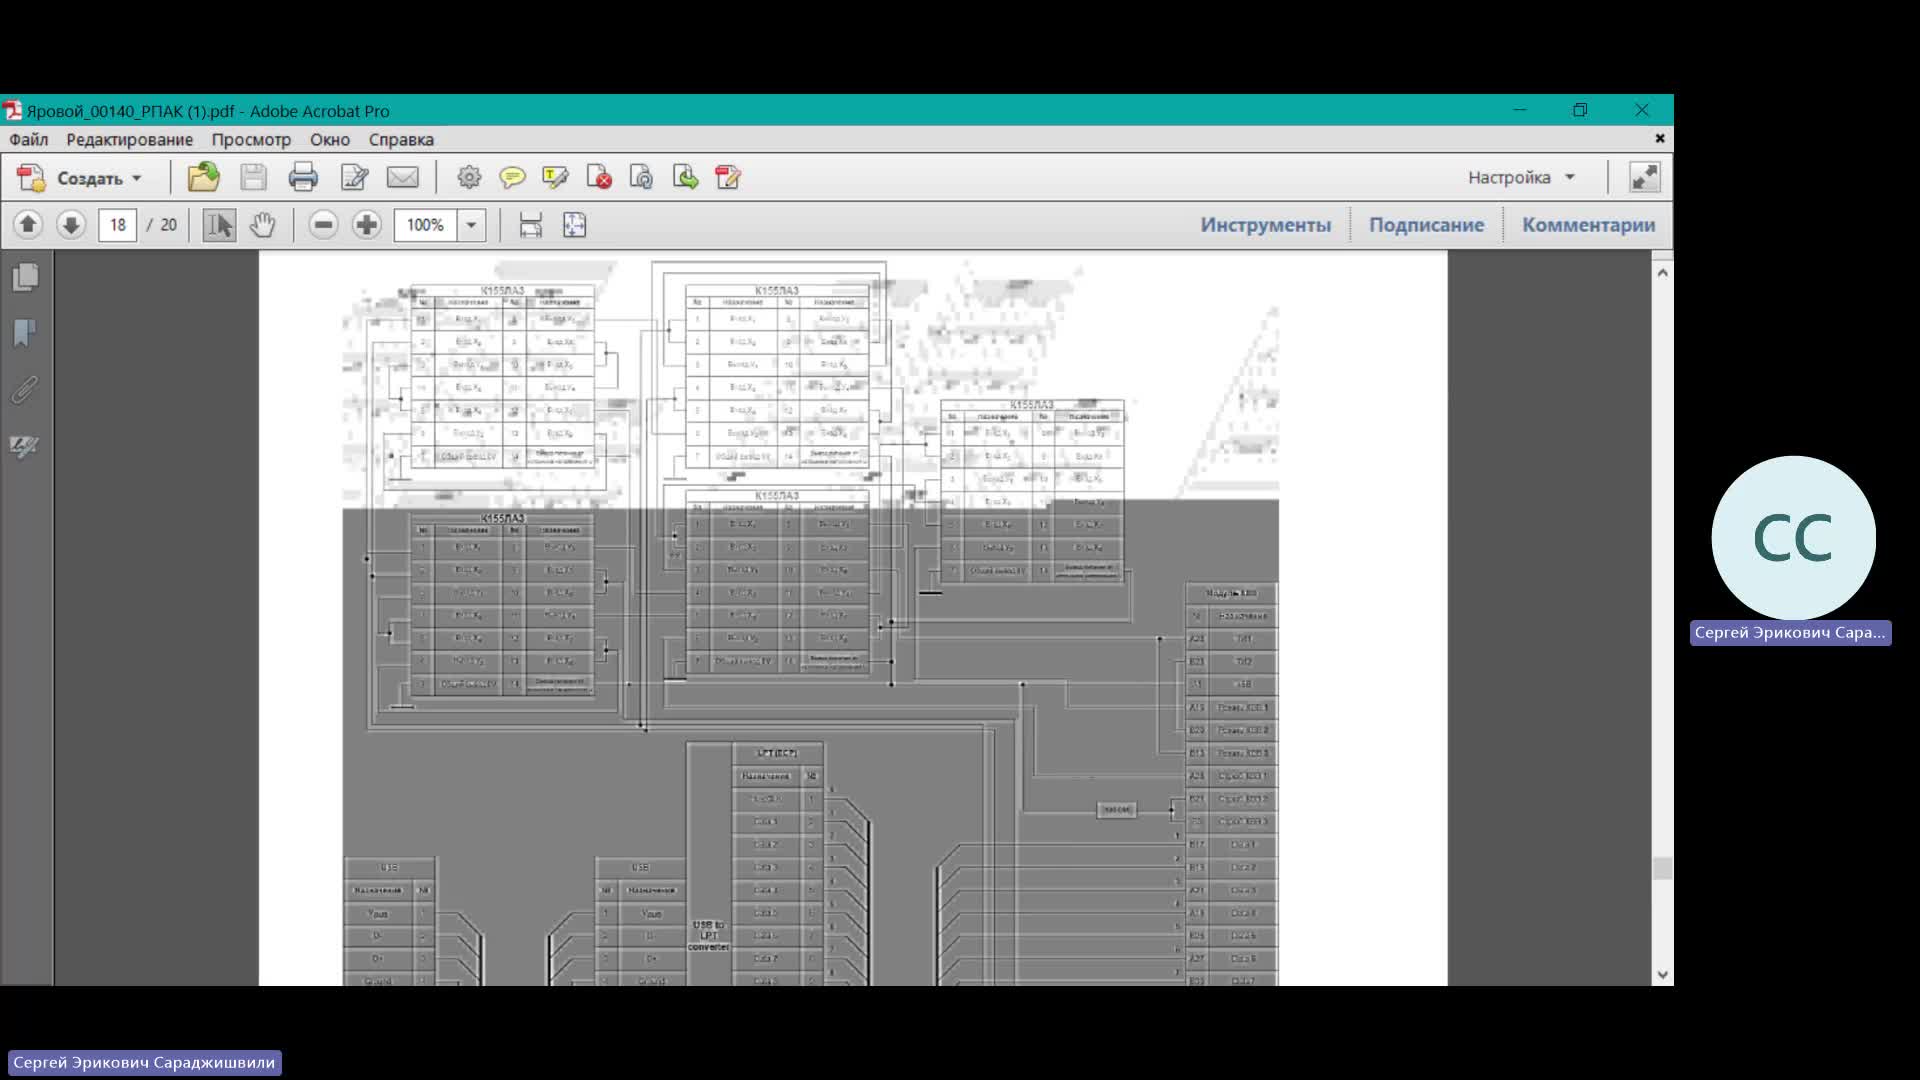The height and width of the screenshot is (1080, 1920).
Task: Toggle fit full page view icon
Action: tap(575, 225)
